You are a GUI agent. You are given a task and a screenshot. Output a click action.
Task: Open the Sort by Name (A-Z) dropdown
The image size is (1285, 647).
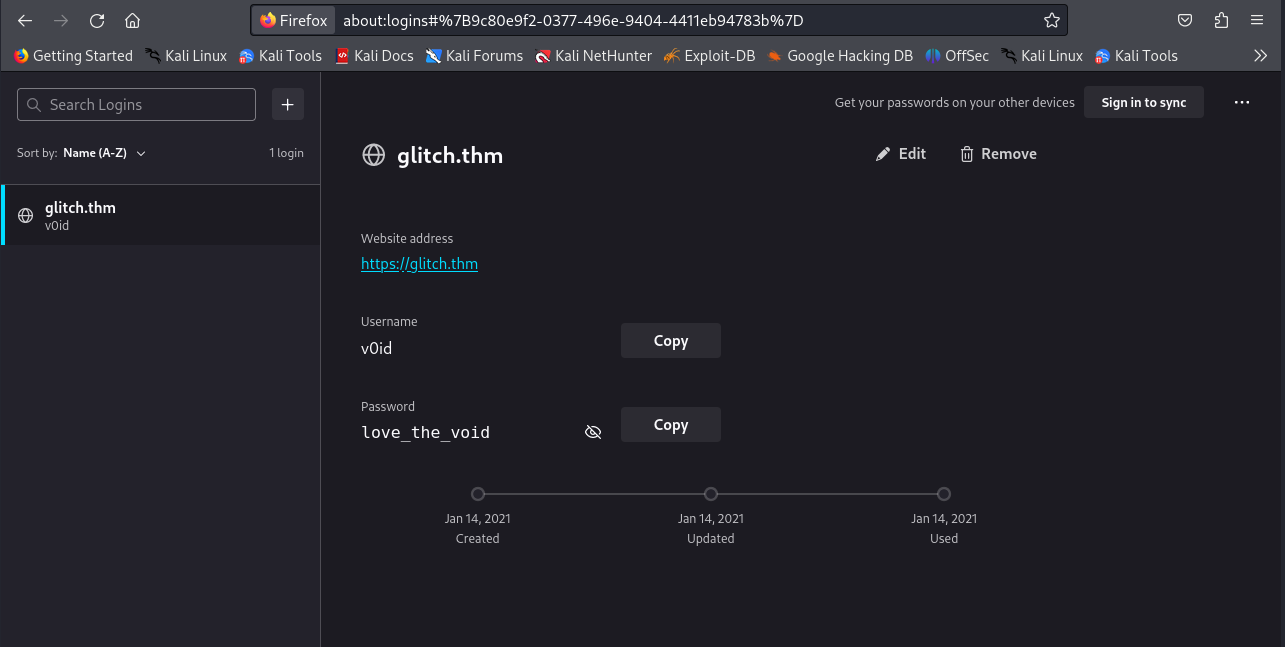pyautogui.click(x=104, y=153)
